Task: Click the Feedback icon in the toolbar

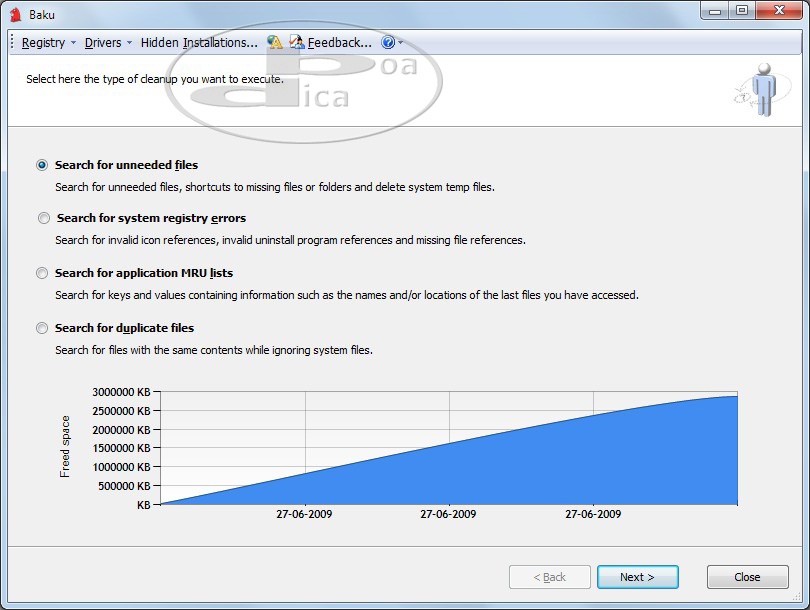Action: click(x=297, y=43)
